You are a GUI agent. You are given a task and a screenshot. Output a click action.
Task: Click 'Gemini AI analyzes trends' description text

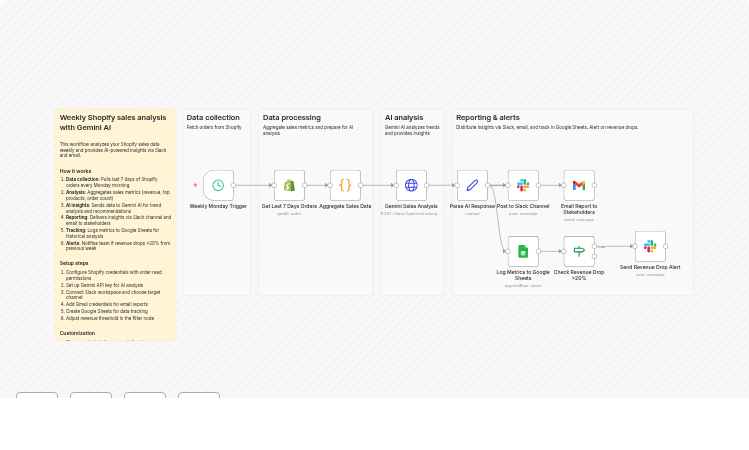pos(412,130)
